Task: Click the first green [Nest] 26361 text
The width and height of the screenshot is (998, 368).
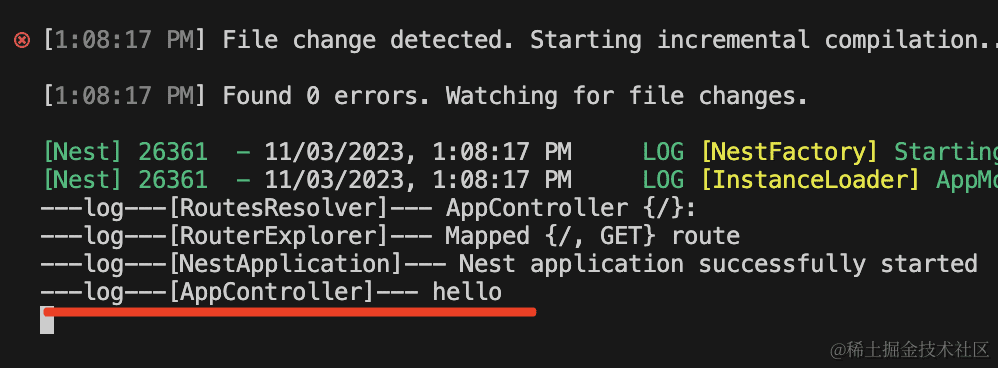Action: [125, 152]
